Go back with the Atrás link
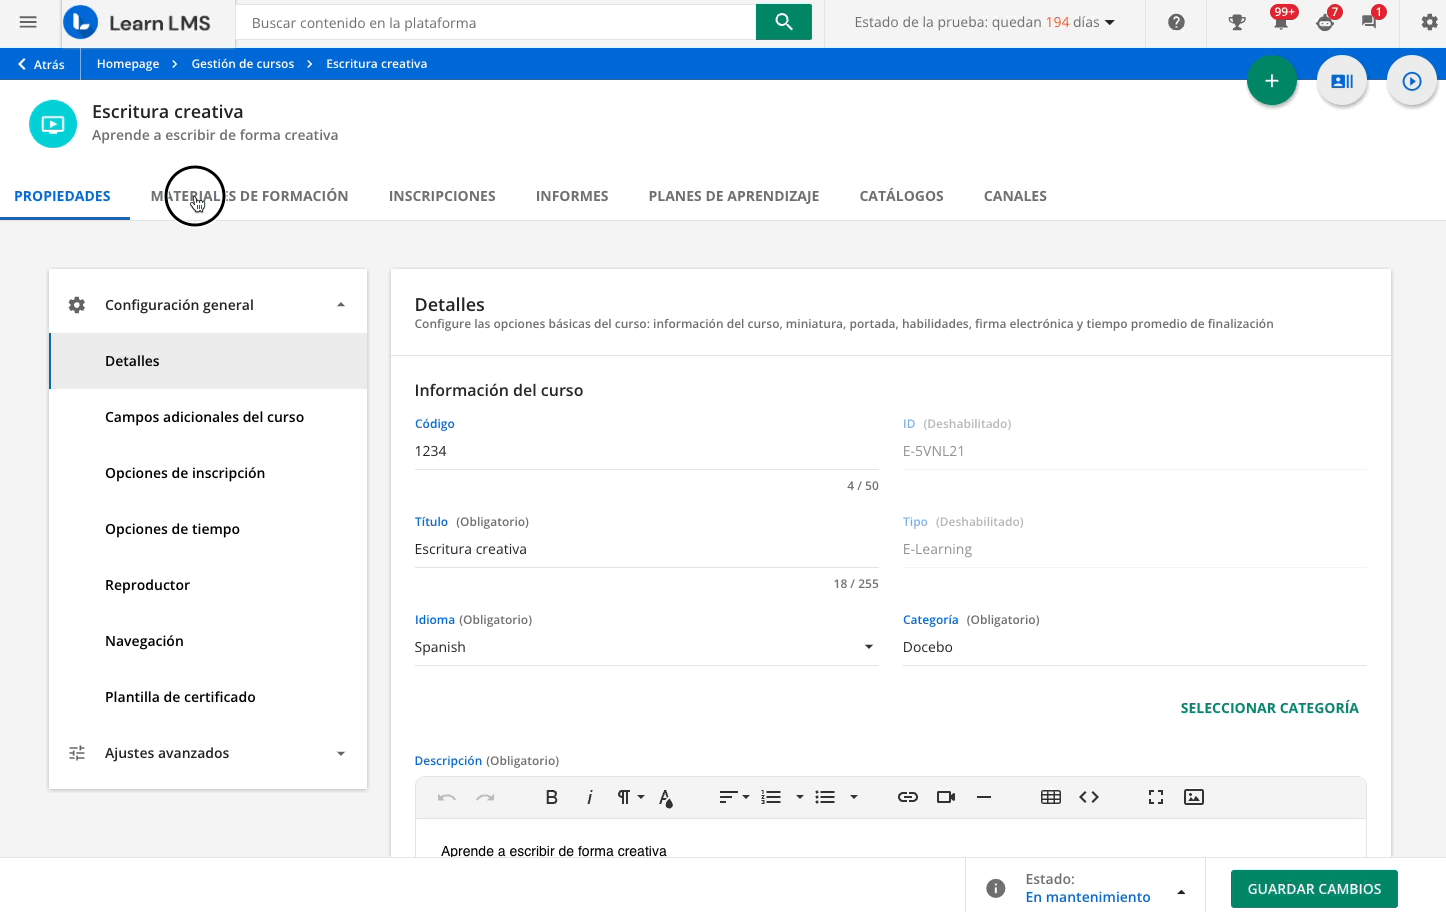 point(41,64)
